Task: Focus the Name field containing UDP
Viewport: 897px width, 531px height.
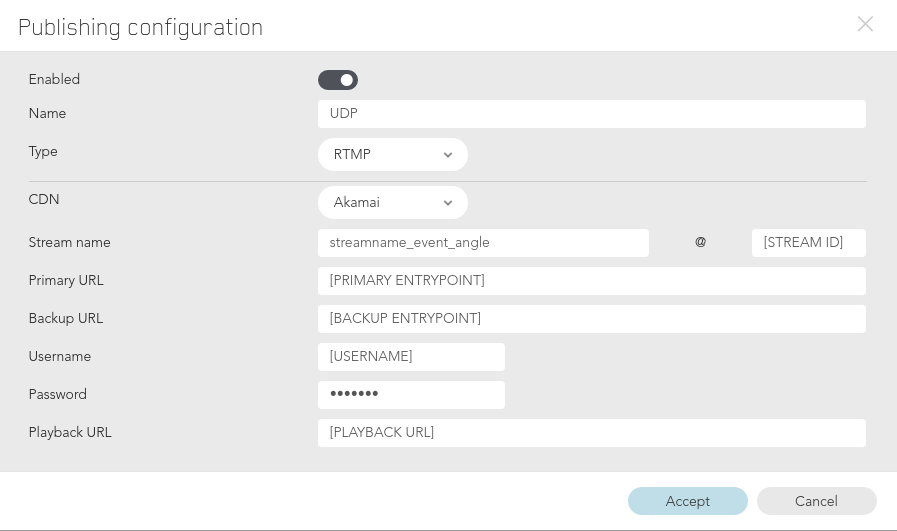Action: [x=592, y=114]
